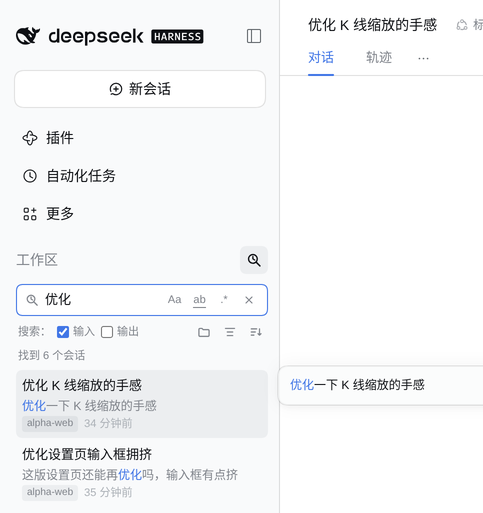Toggle regex .* search option

pyautogui.click(x=224, y=300)
